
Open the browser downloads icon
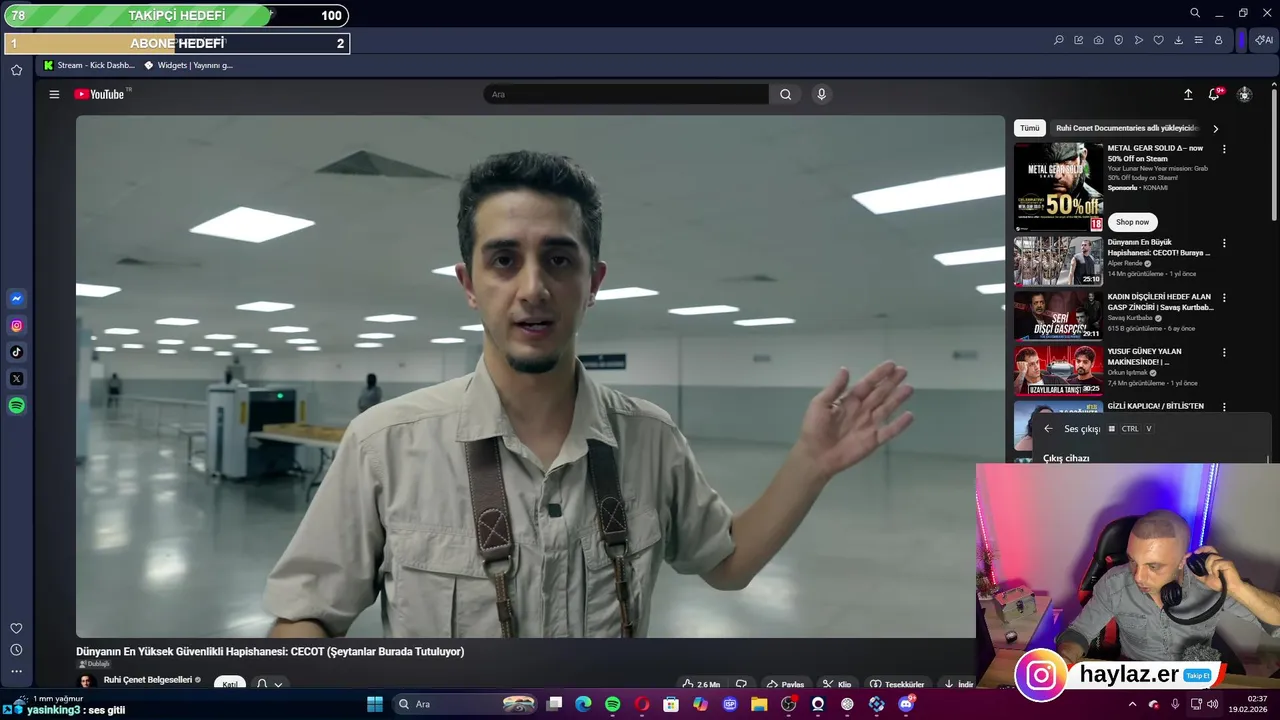[1178, 40]
